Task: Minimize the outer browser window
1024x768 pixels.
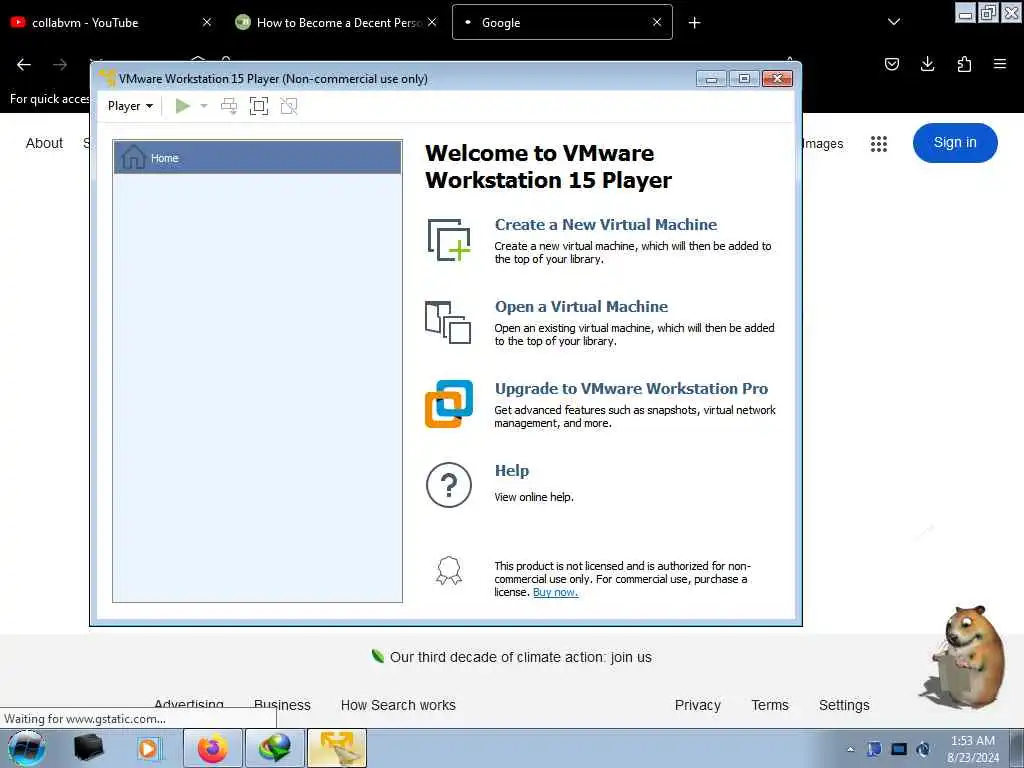Action: point(966,13)
